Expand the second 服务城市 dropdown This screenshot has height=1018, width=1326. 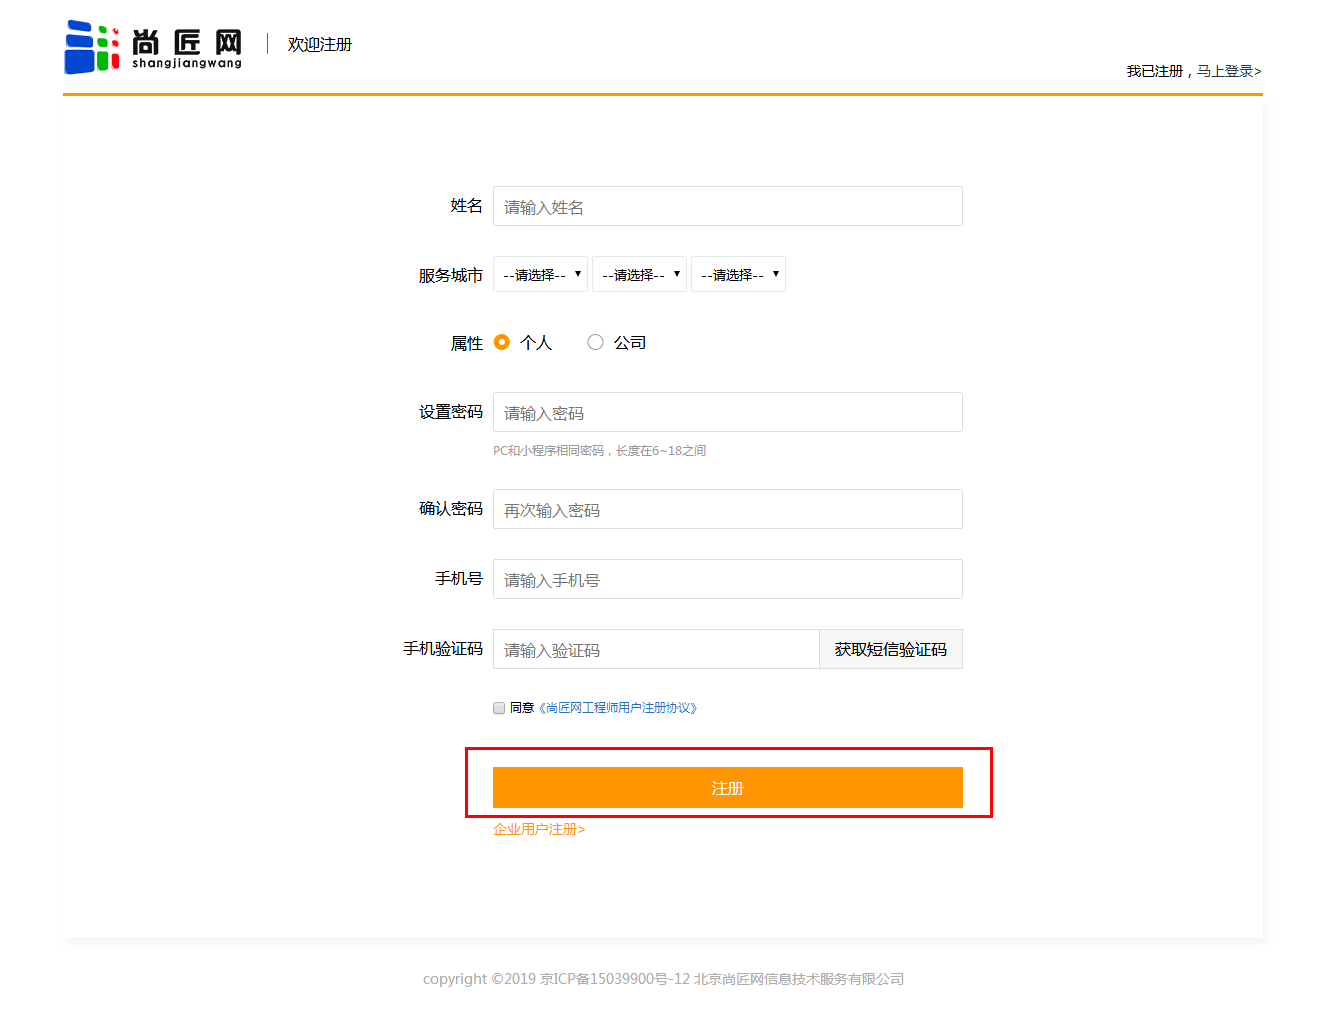click(639, 274)
